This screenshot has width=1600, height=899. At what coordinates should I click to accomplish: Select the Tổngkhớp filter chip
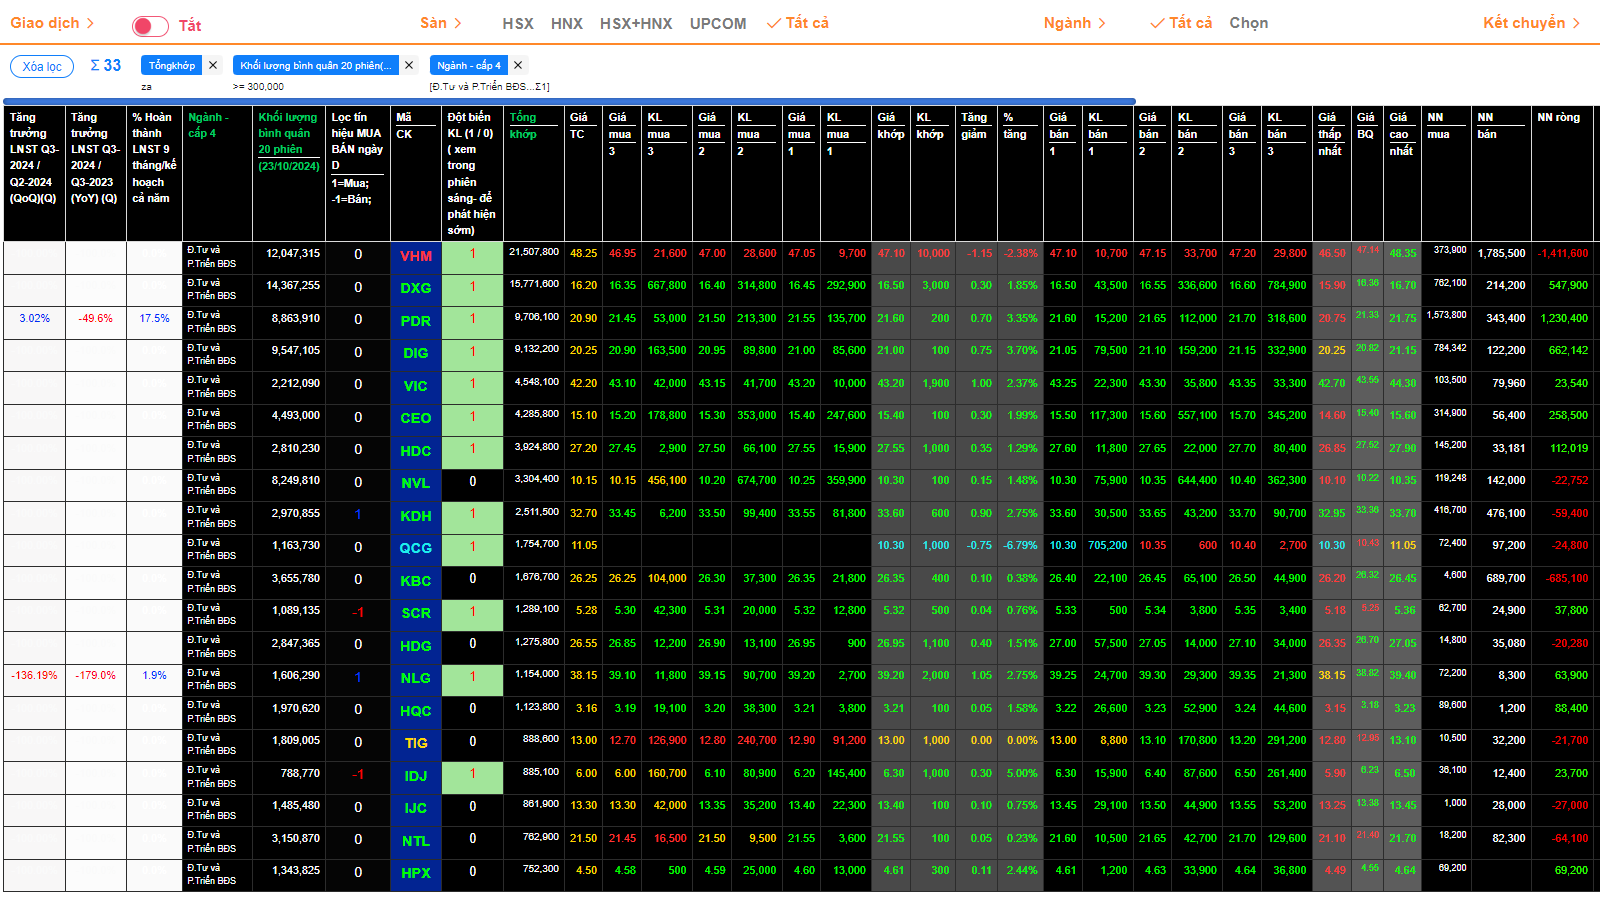click(x=172, y=65)
